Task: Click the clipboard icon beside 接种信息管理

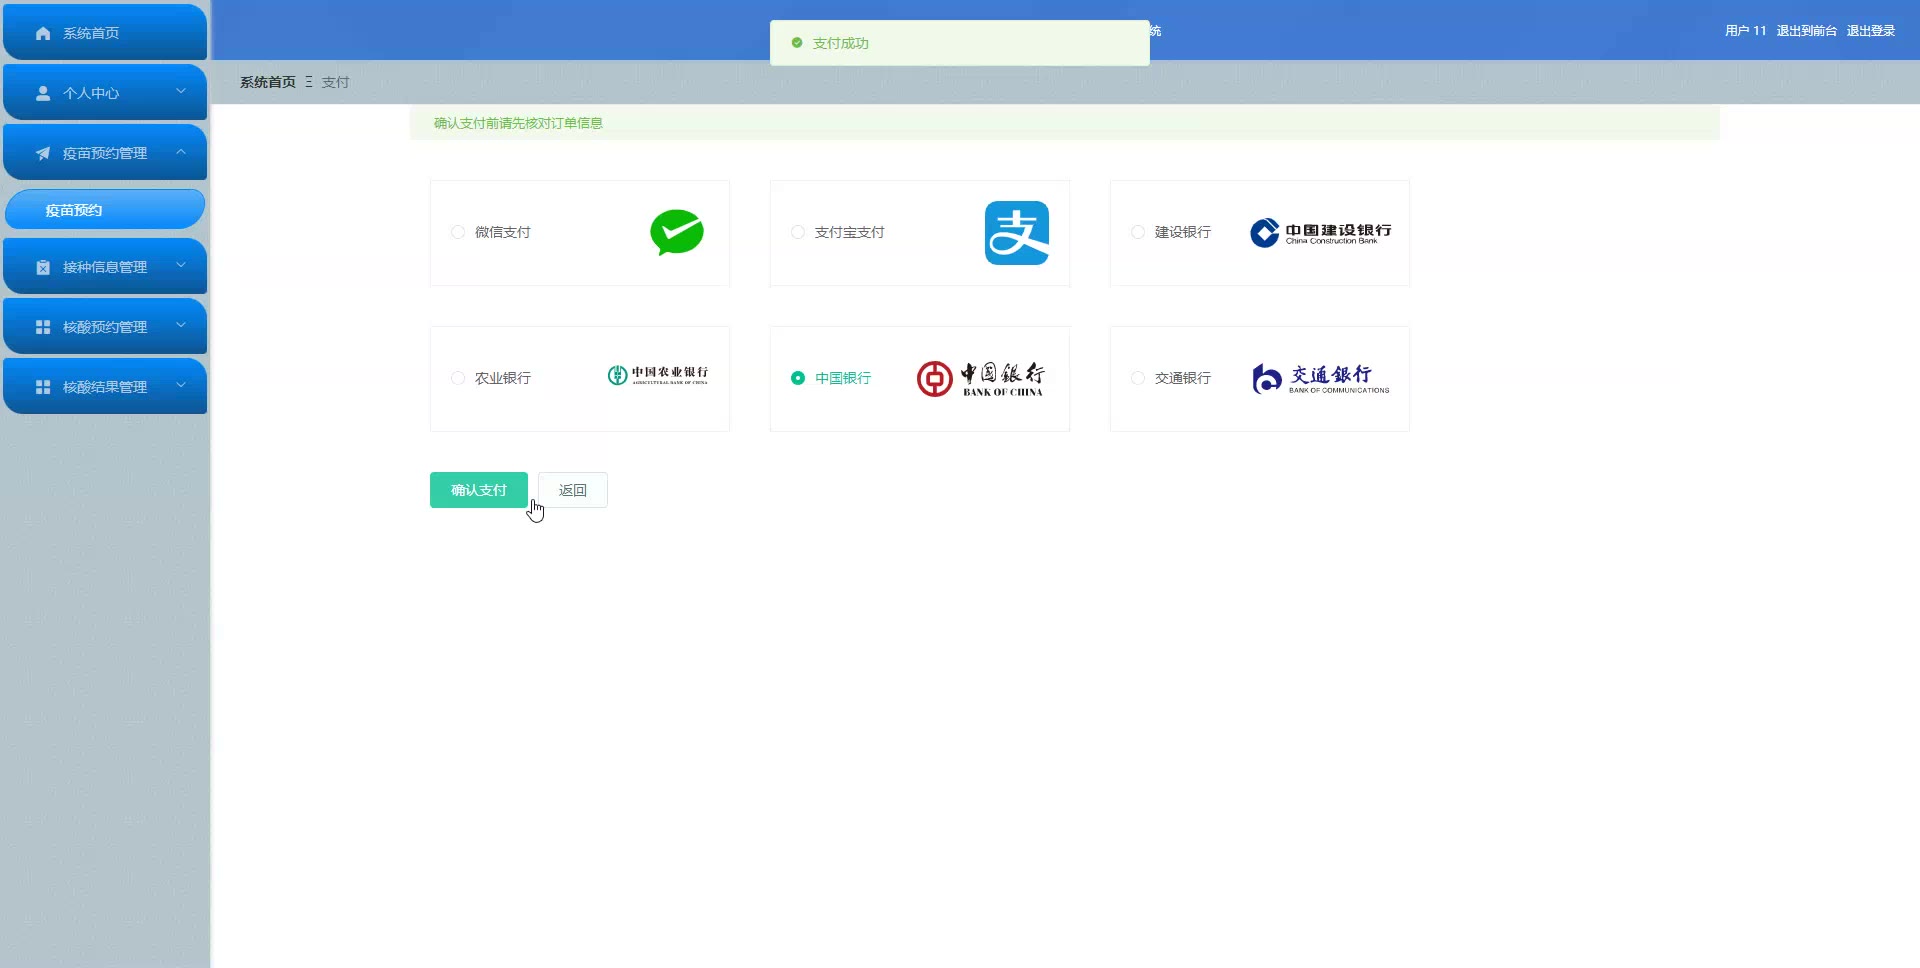Action: [43, 267]
